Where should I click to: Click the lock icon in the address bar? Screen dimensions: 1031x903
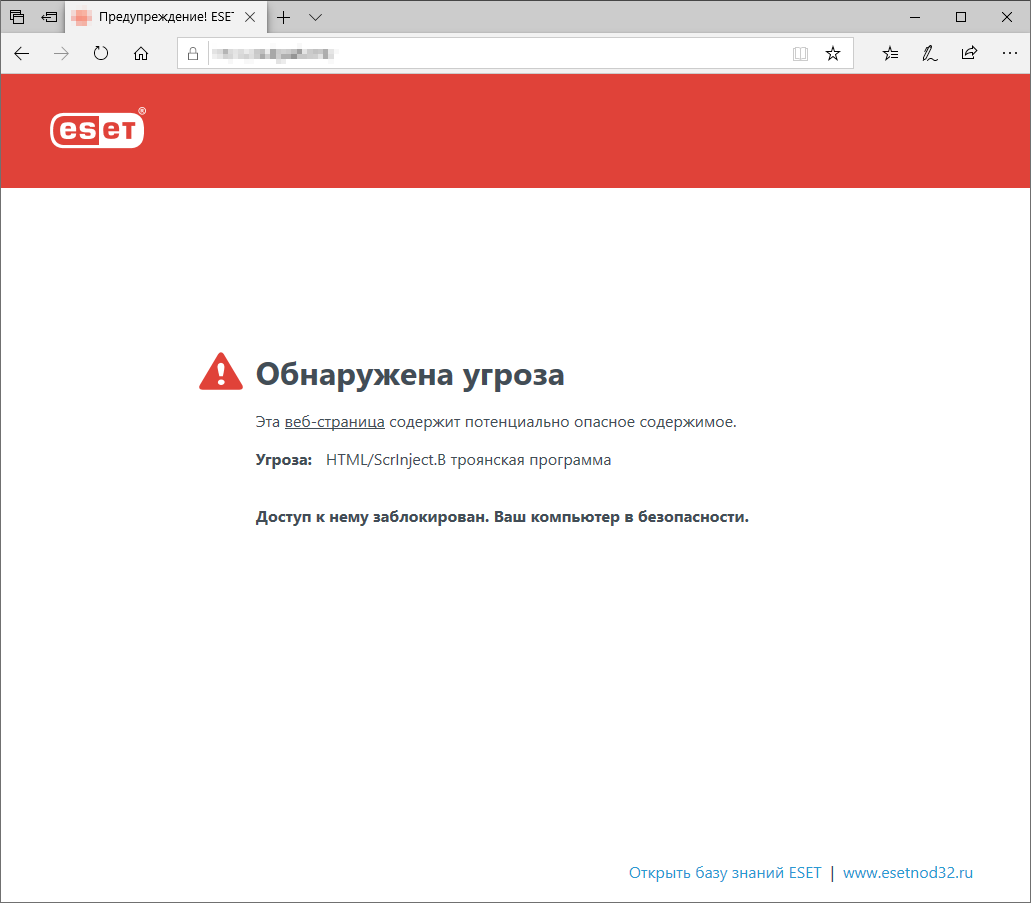[x=192, y=53]
